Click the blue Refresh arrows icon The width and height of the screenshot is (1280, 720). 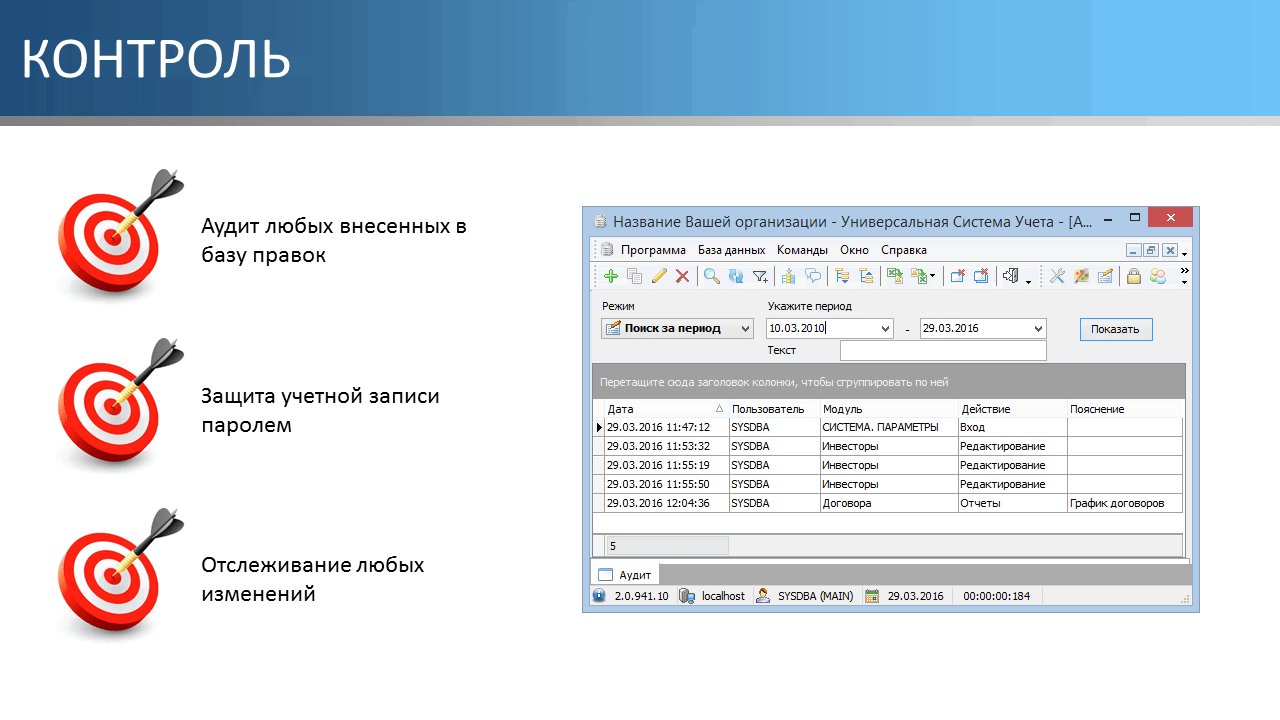tap(736, 276)
